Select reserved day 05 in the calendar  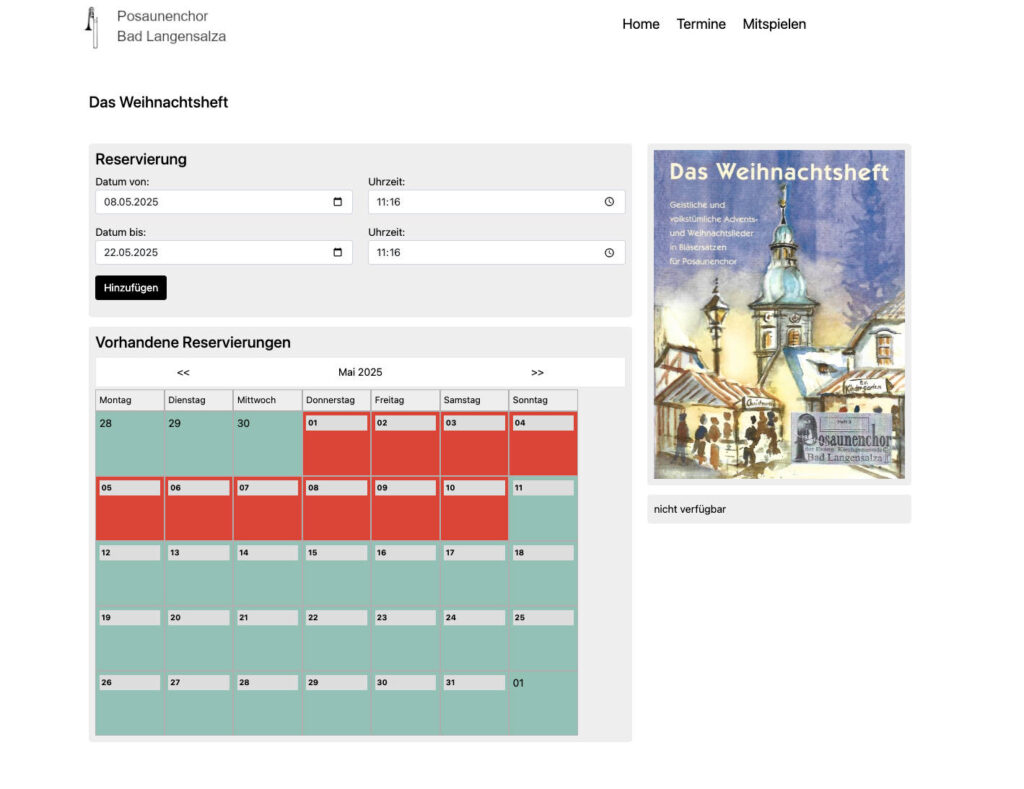pyautogui.click(x=129, y=508)
